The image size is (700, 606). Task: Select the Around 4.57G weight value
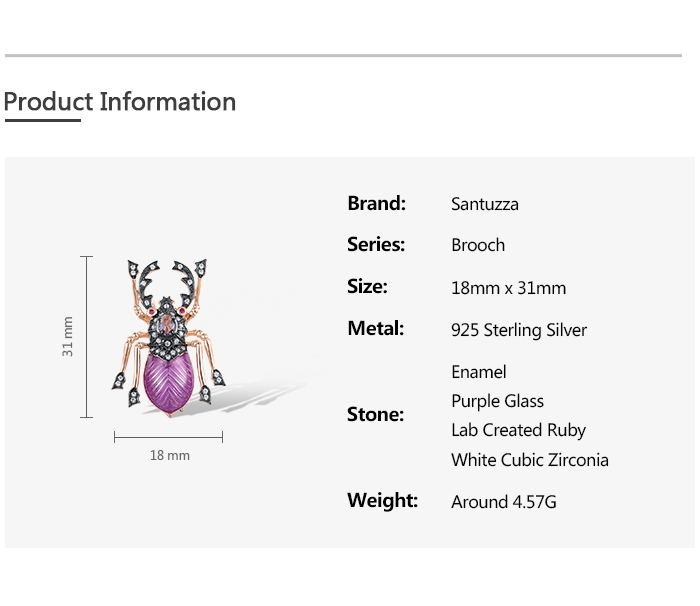coord(503,502)
